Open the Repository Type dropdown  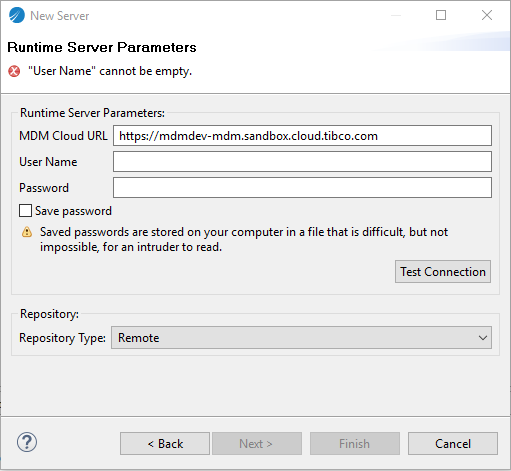(x=301, y=338)
